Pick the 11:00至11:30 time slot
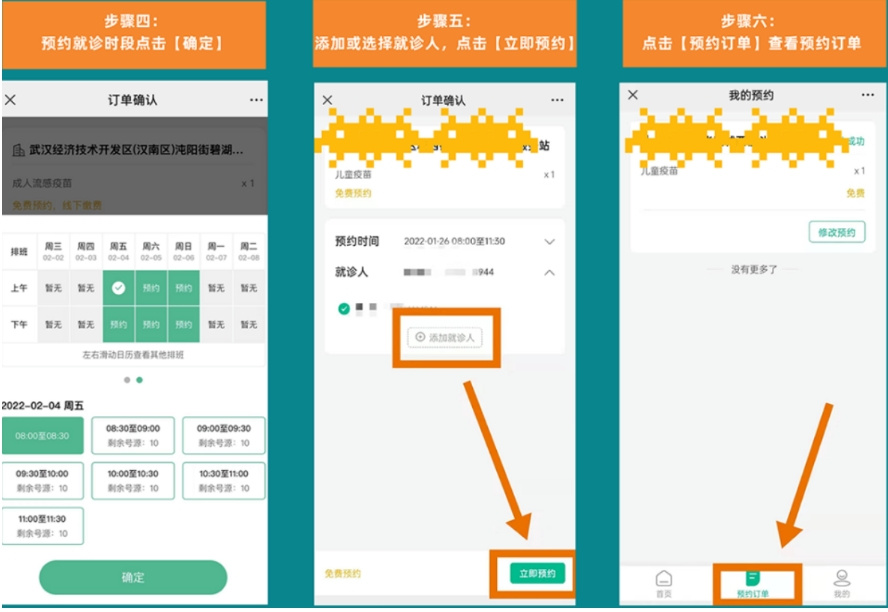Image resolution: width=888 pixels, height=612 pixels. [x=42, y=526]
